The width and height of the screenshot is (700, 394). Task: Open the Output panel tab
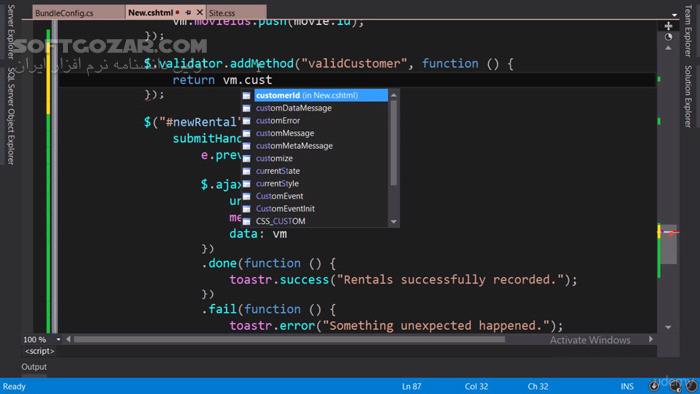pyautogui.click(x=34, y=367)
